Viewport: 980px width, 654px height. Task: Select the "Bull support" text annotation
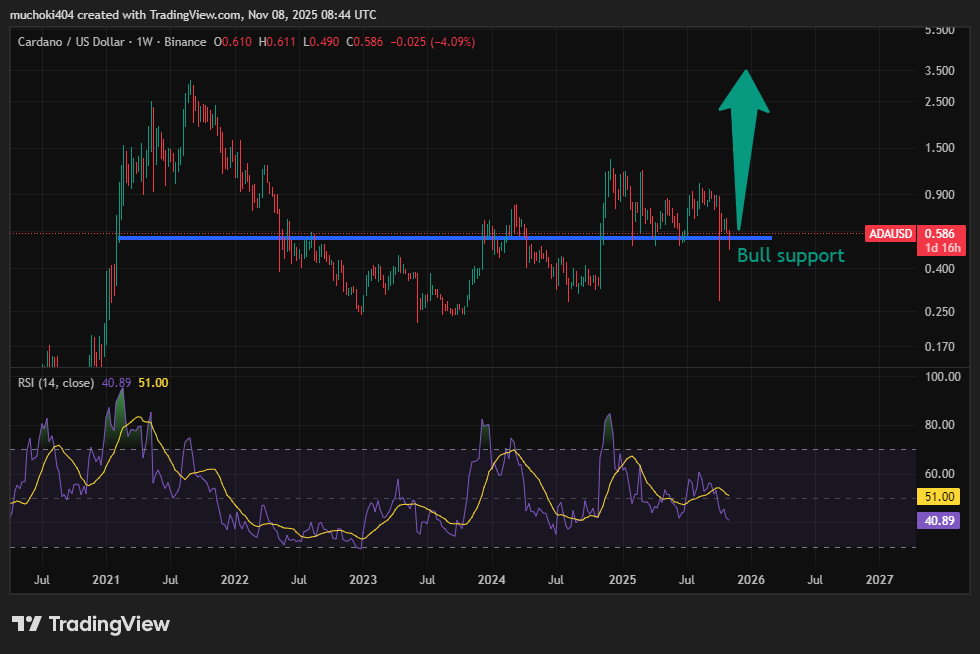pos(790,256)
